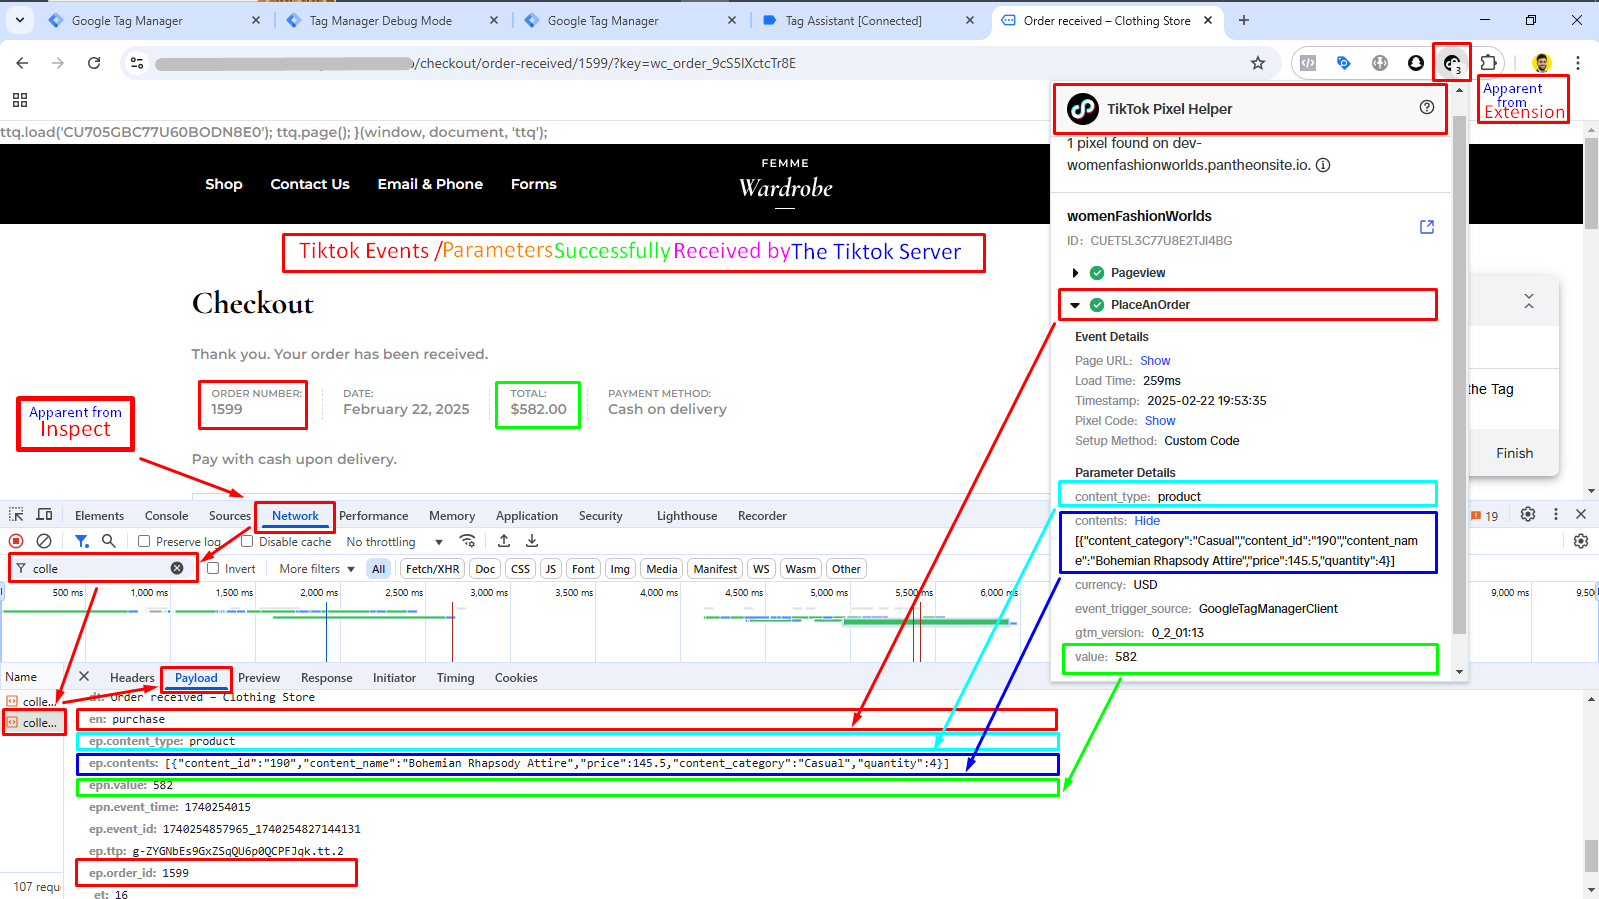1599x899 pixels.
Task: Open the Shop menu link
Action: tap(224, 184)
